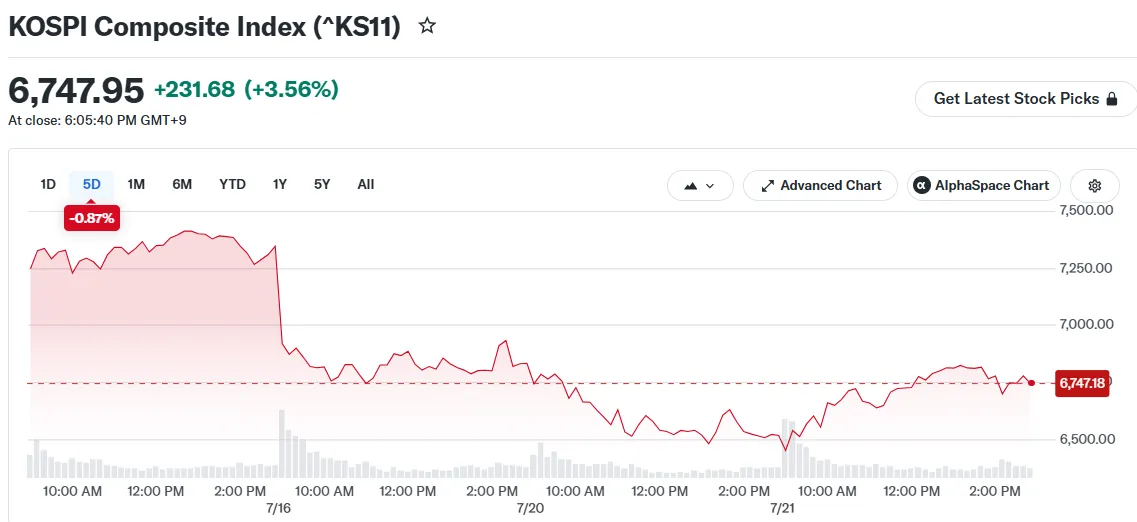Click the KOSPI Composite Index title
Viewport: 1137px width, 522px height.
click(204, 28)
